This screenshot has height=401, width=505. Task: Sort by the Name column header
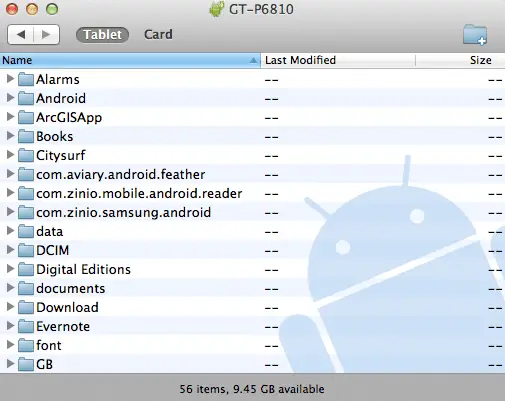tap(130, 60)
